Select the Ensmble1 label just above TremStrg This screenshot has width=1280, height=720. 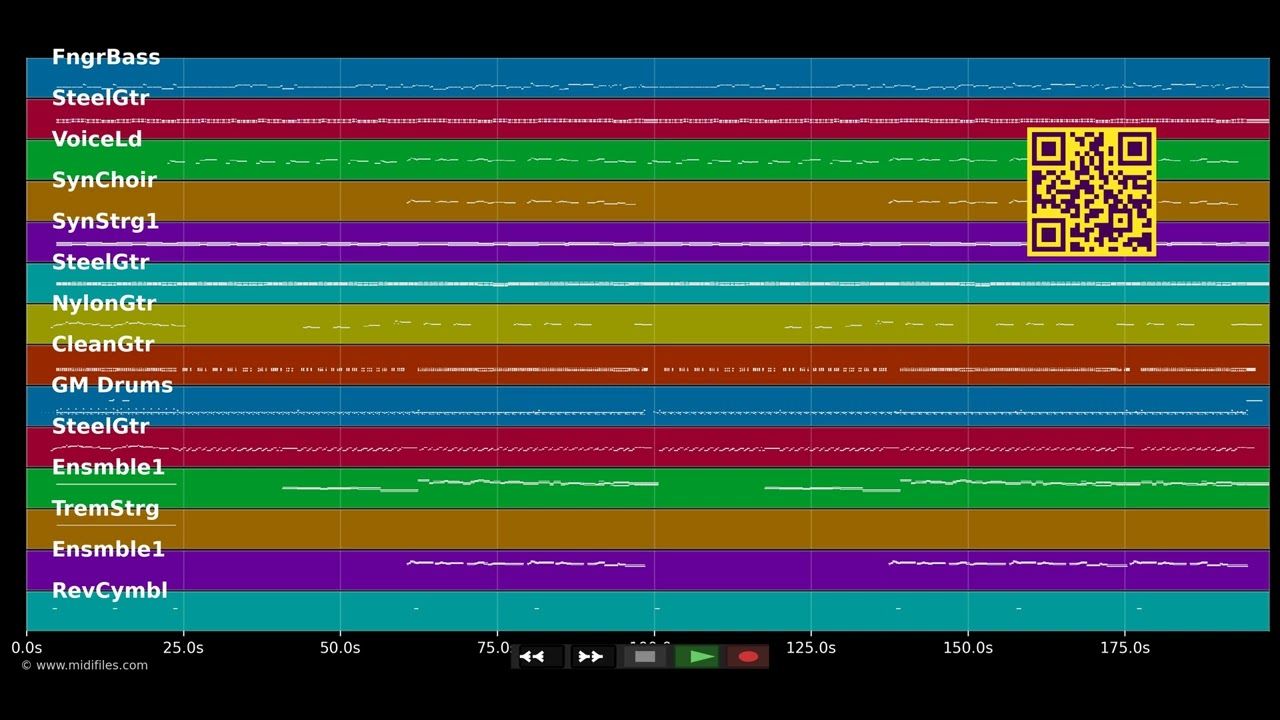tap(108, 467)
